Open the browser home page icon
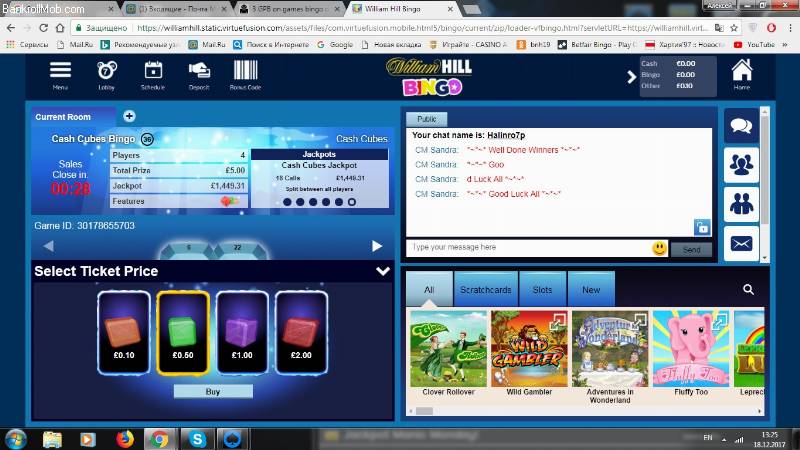The width and height of the screenshot is (800, 450). pyautogui.click(x=60, y=28)
